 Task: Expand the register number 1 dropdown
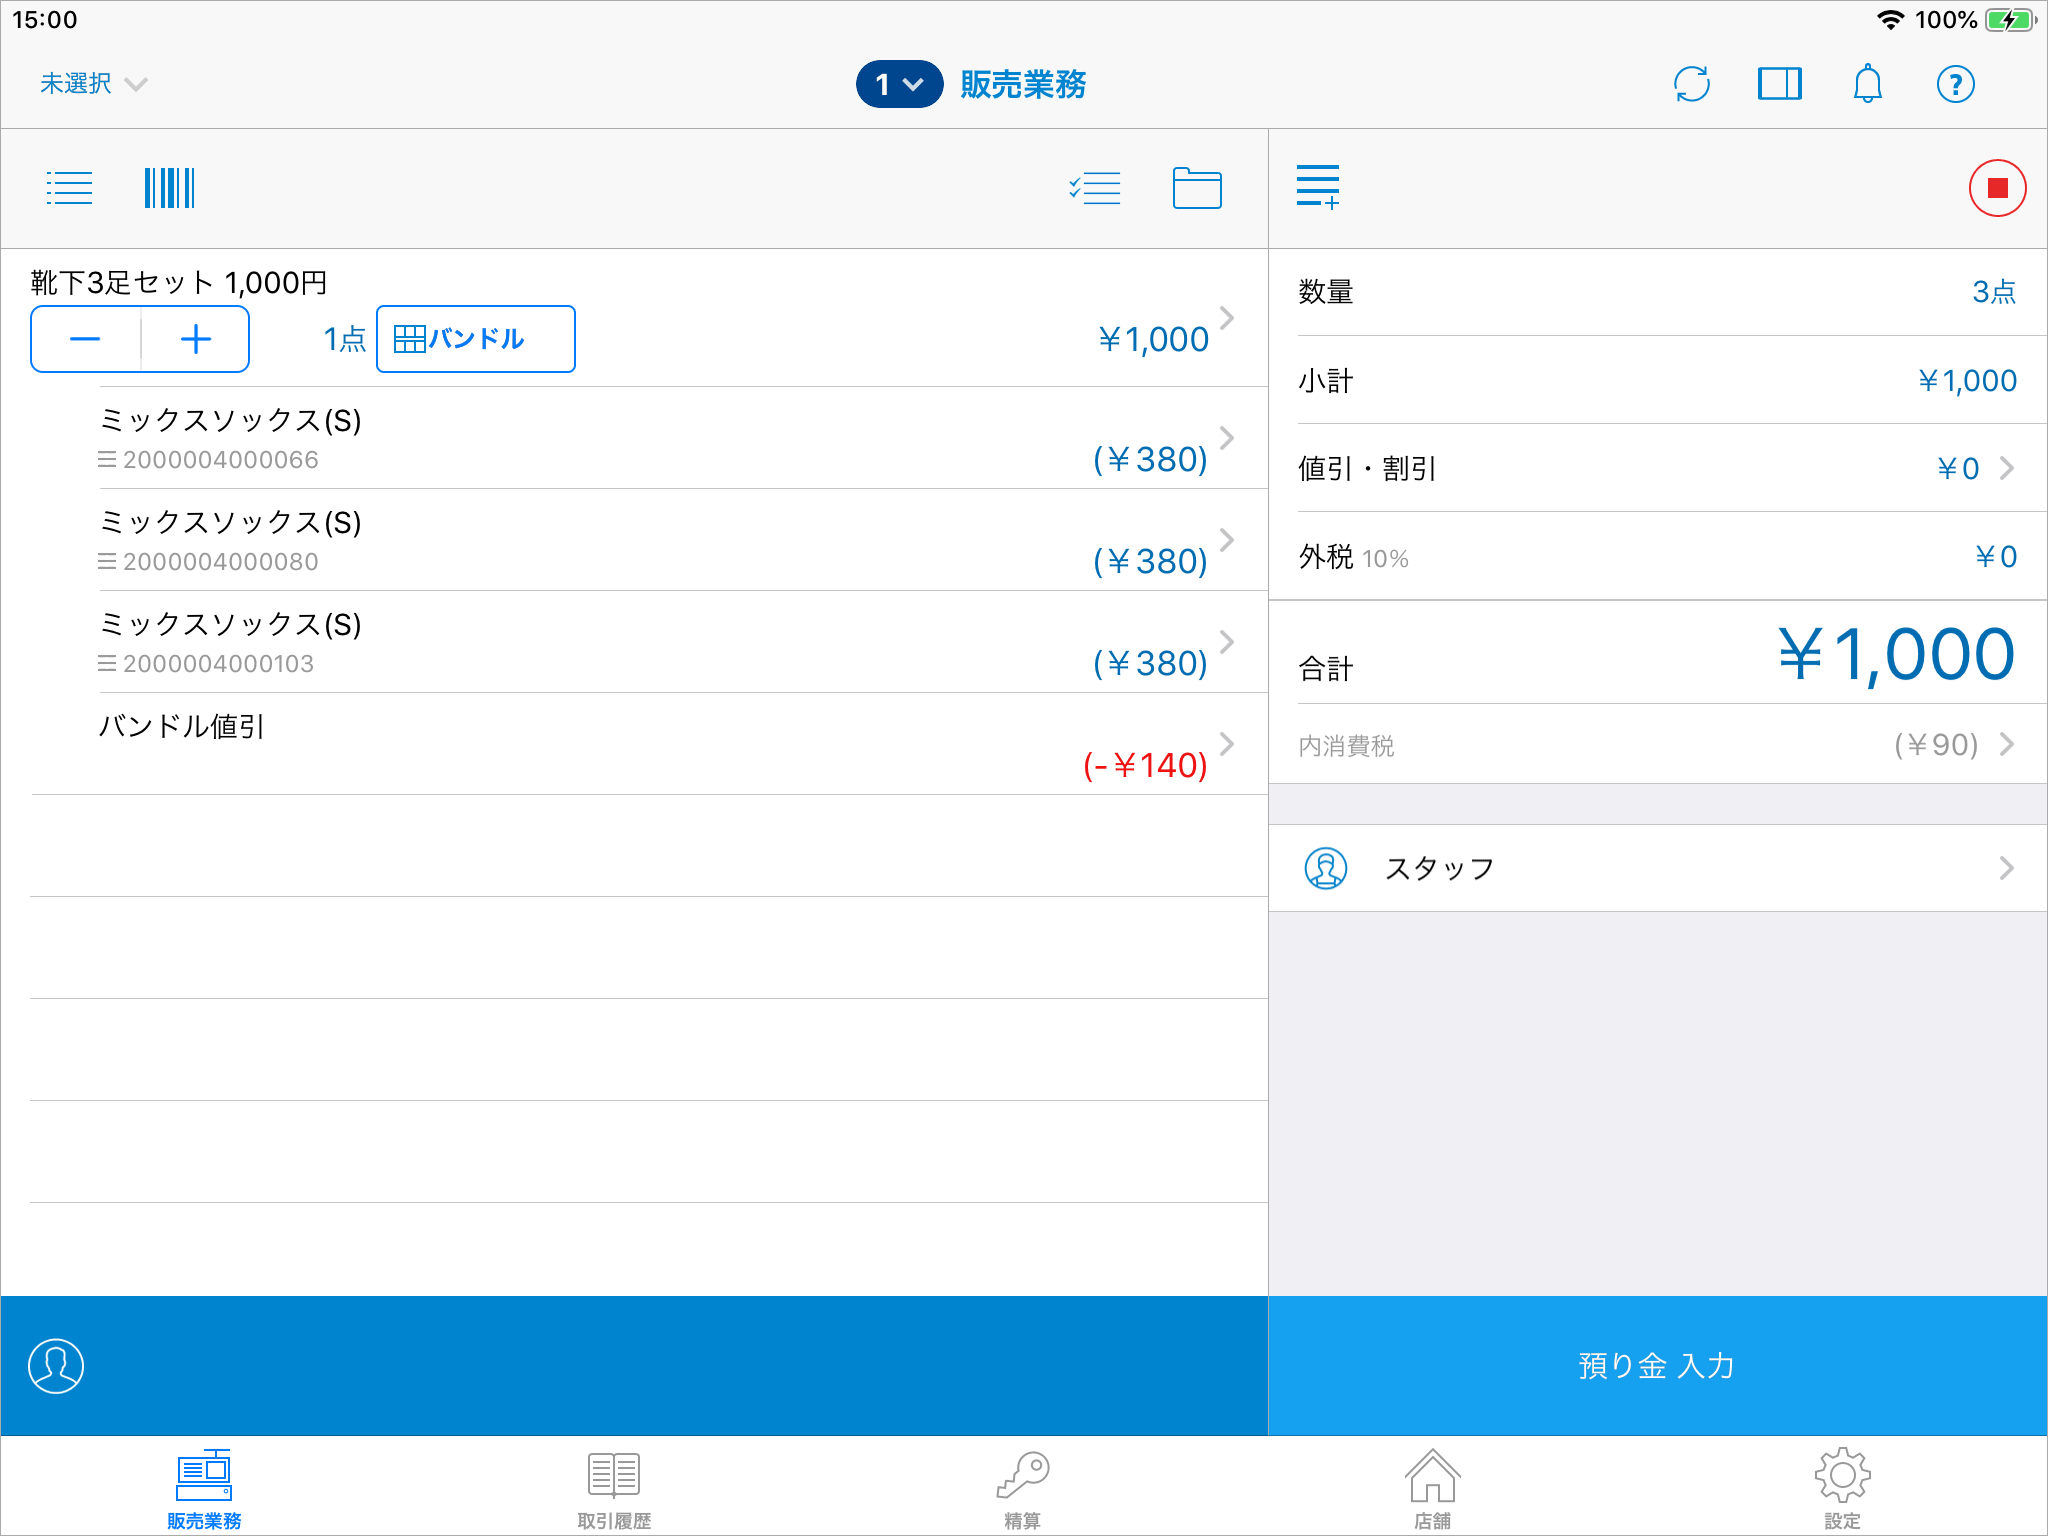click(x=899, y=84)
